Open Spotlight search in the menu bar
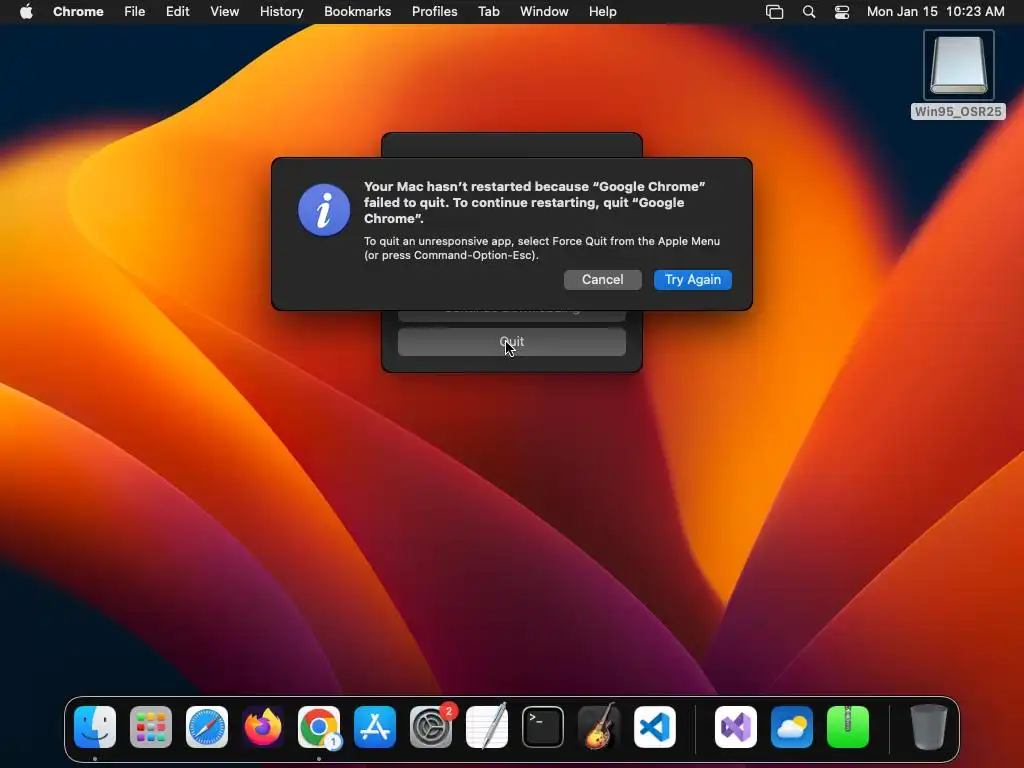 coord(808,12)
